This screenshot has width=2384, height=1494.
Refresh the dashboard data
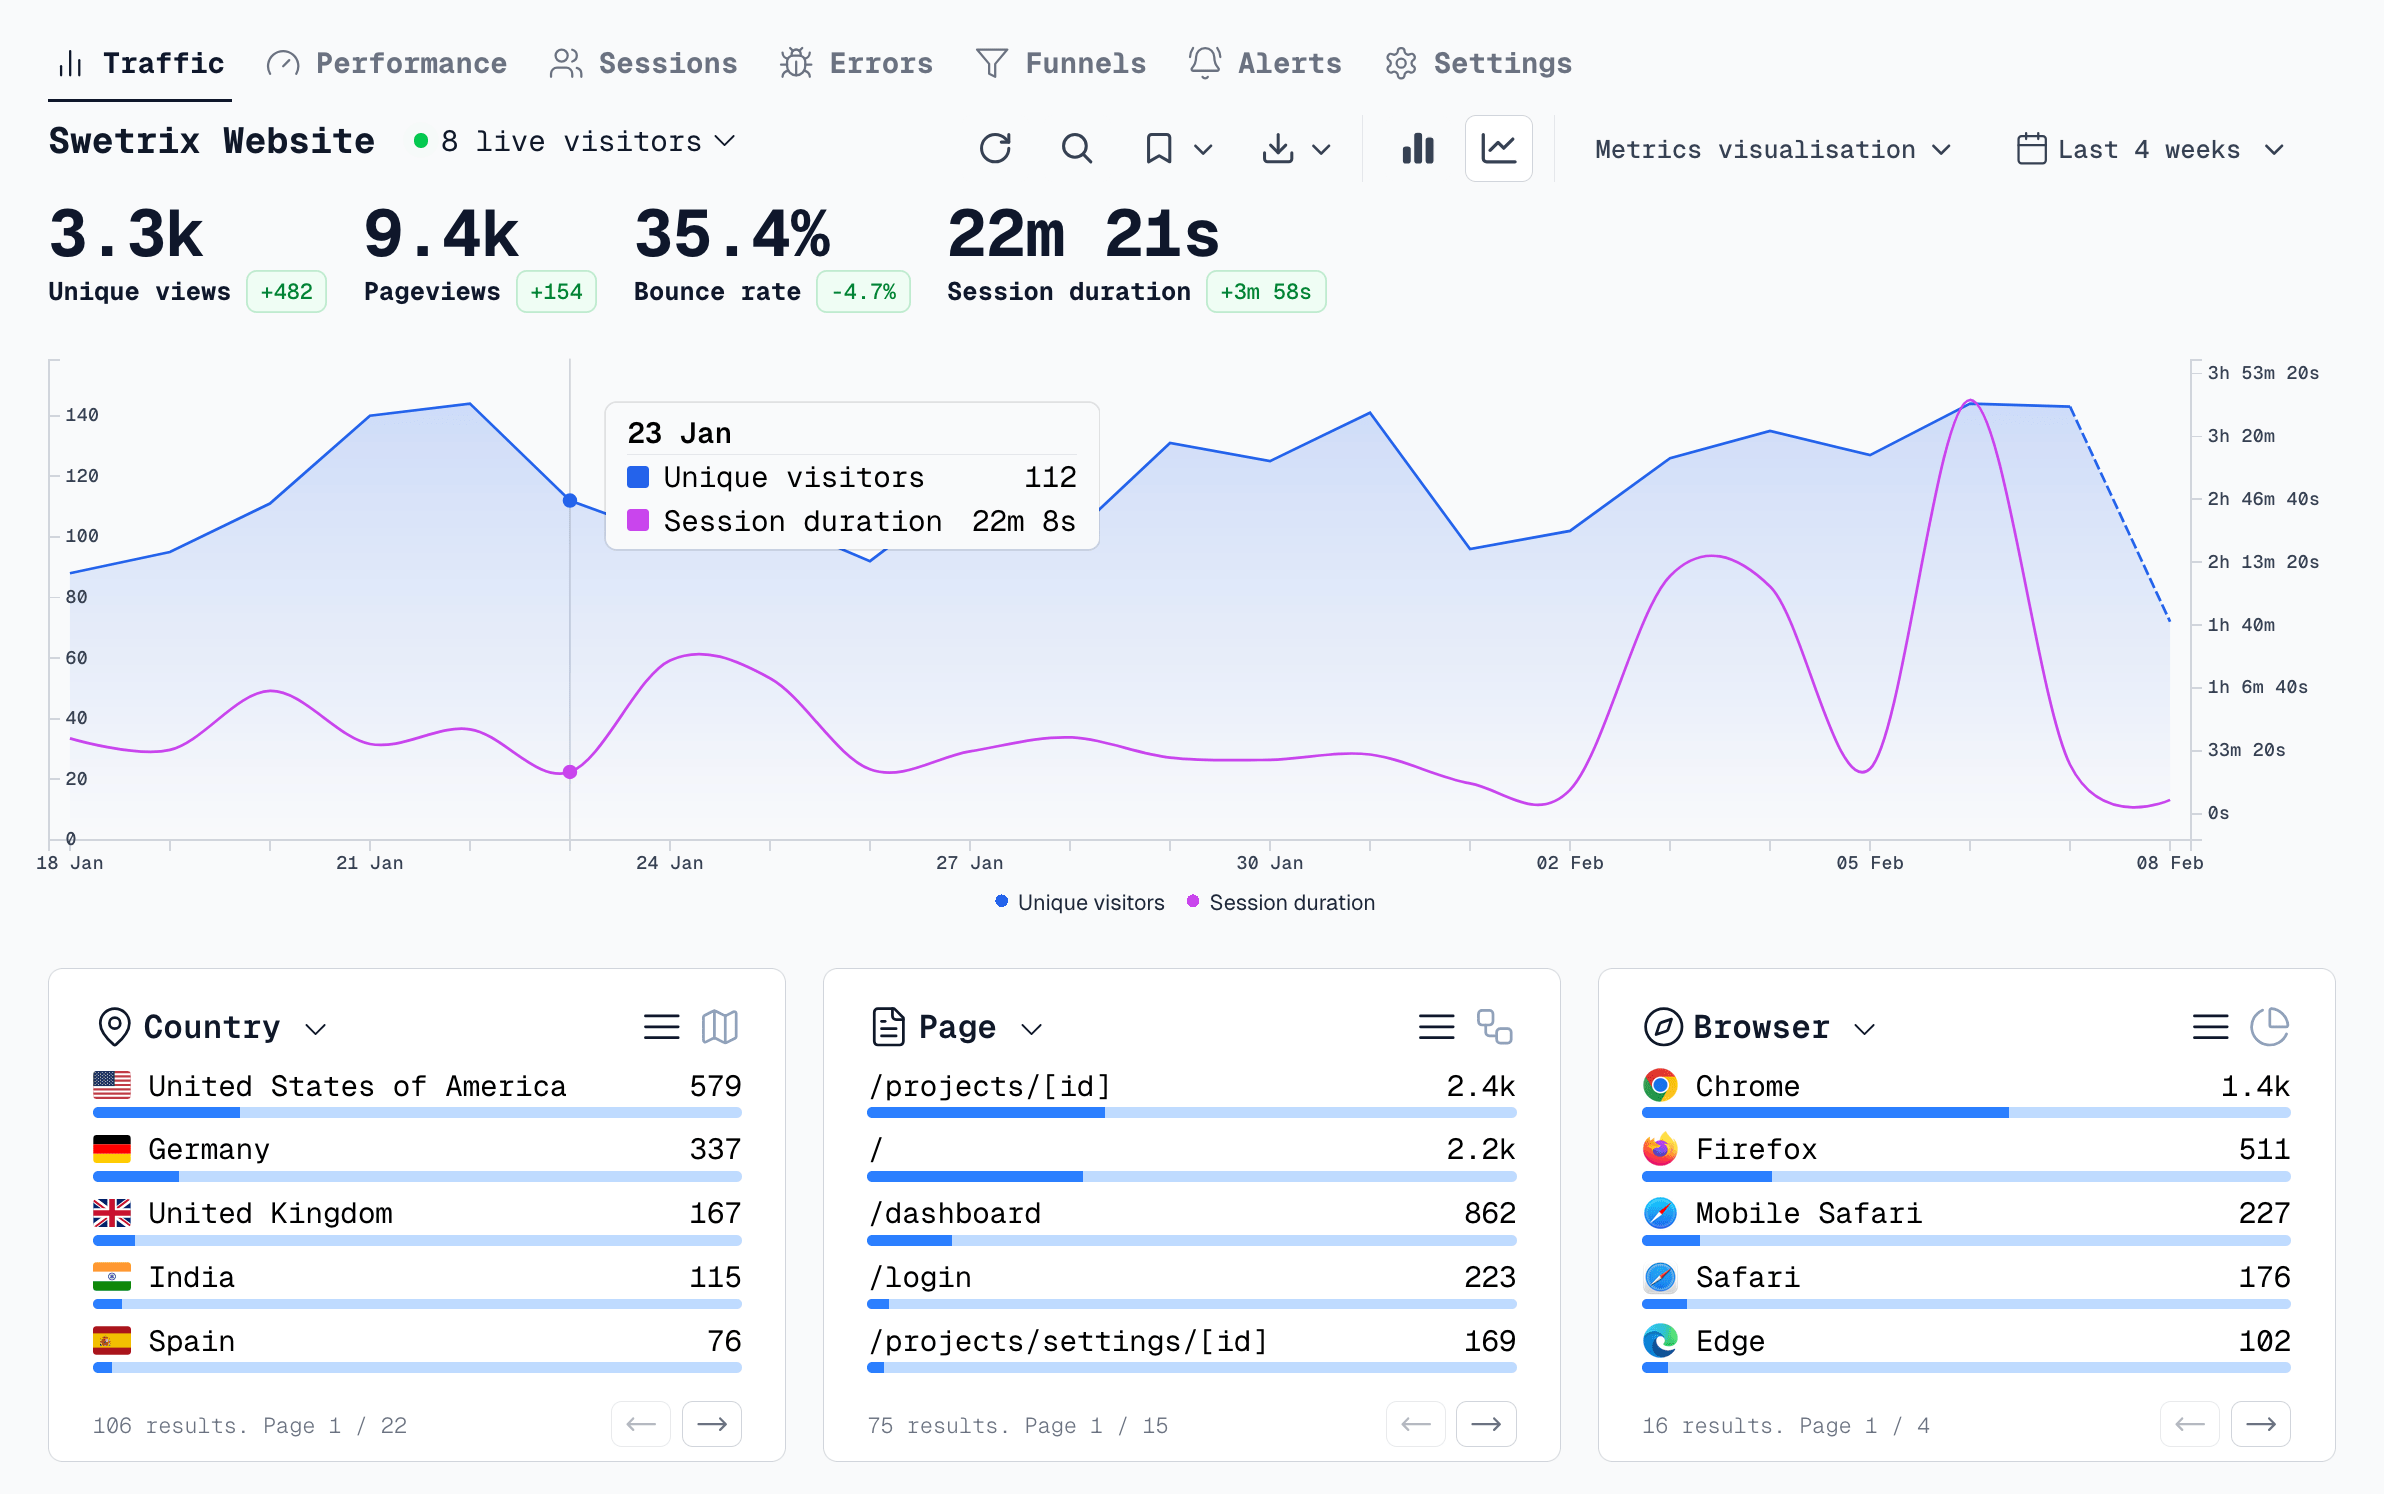point(996,148)
